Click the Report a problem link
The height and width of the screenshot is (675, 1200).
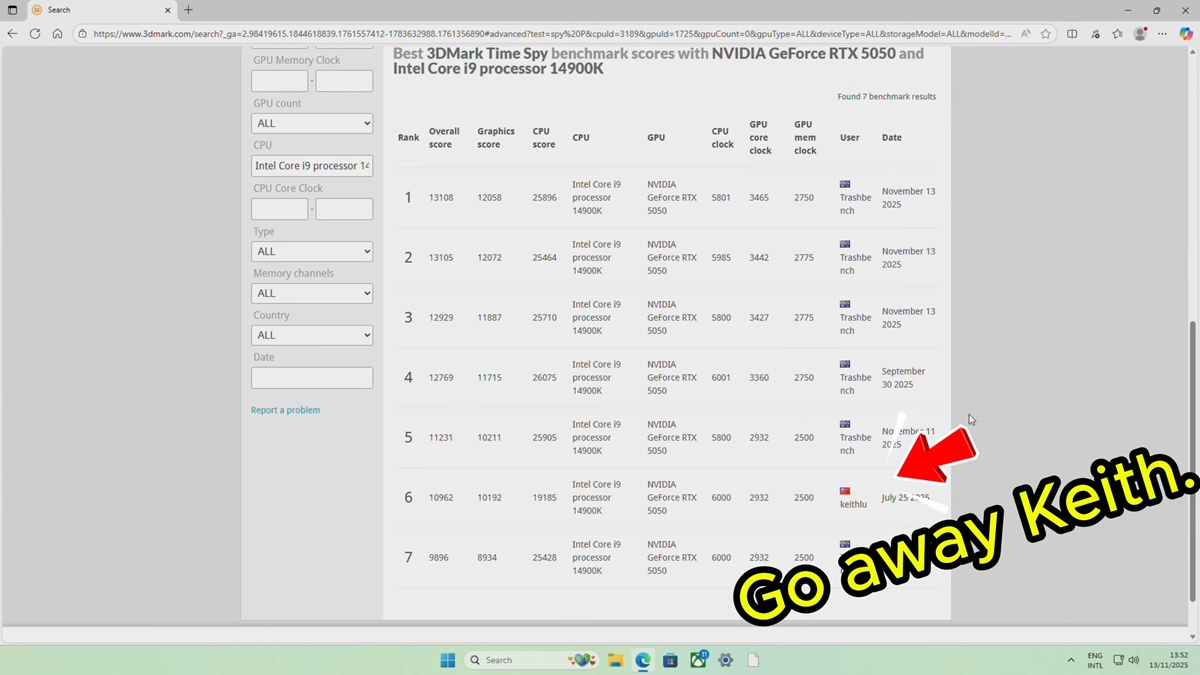pyautogui.click(x=285, y=410)
